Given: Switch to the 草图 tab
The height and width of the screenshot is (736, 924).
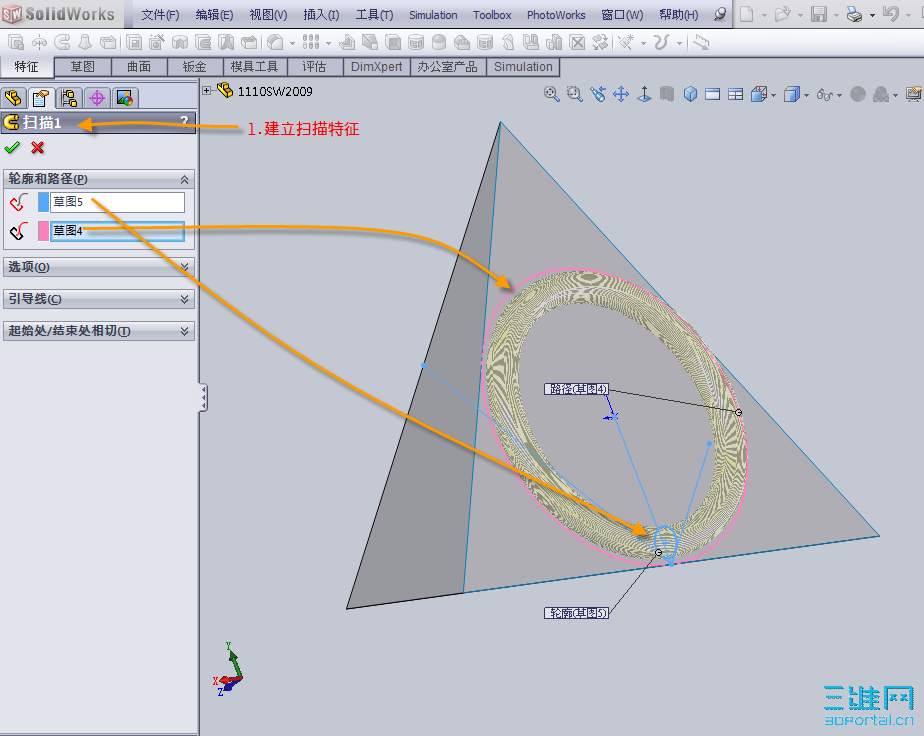Looking at the screenshot, I should coord(82,67).
